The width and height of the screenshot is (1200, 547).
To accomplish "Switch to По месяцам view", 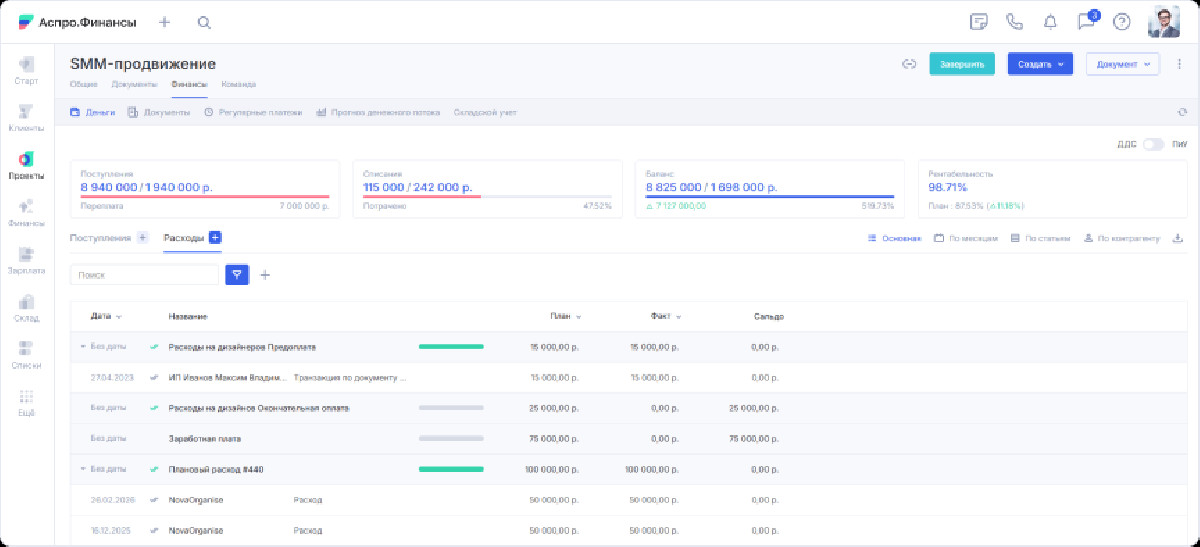I will click(x=965, y=239).
